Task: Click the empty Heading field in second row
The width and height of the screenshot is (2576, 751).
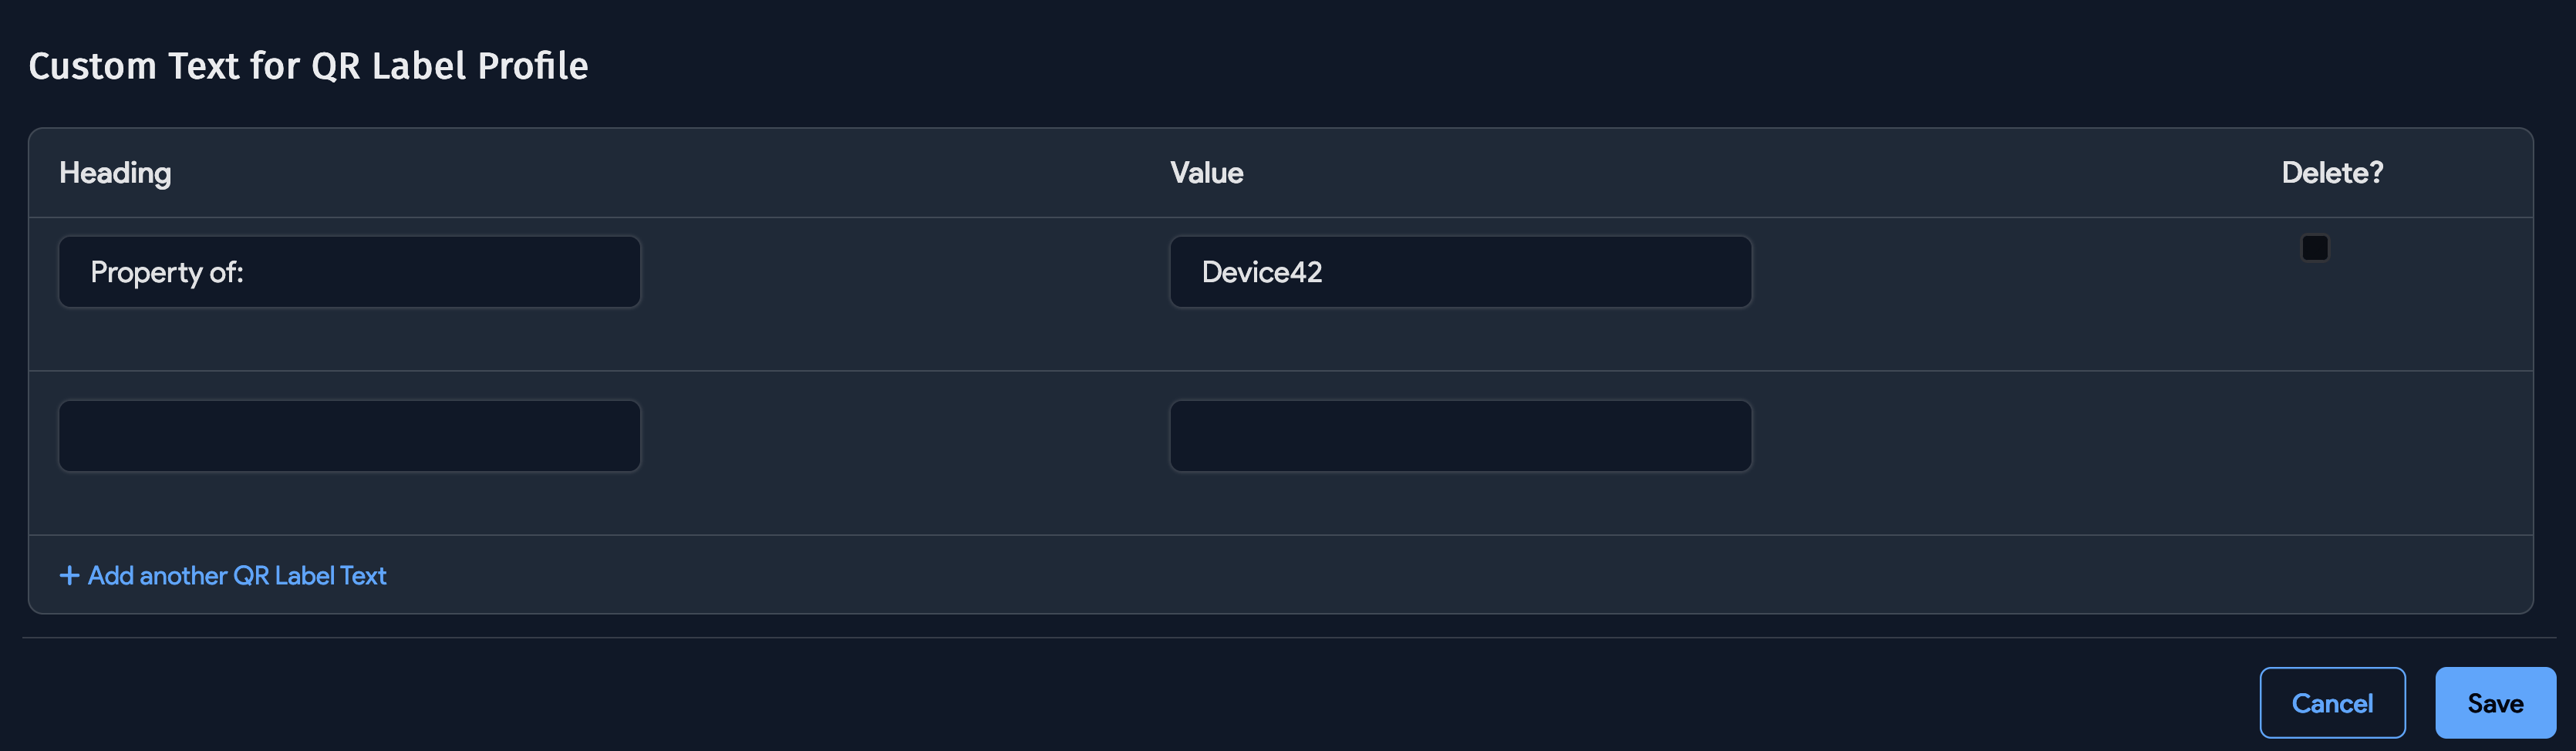Action: [x=349, y=436]
